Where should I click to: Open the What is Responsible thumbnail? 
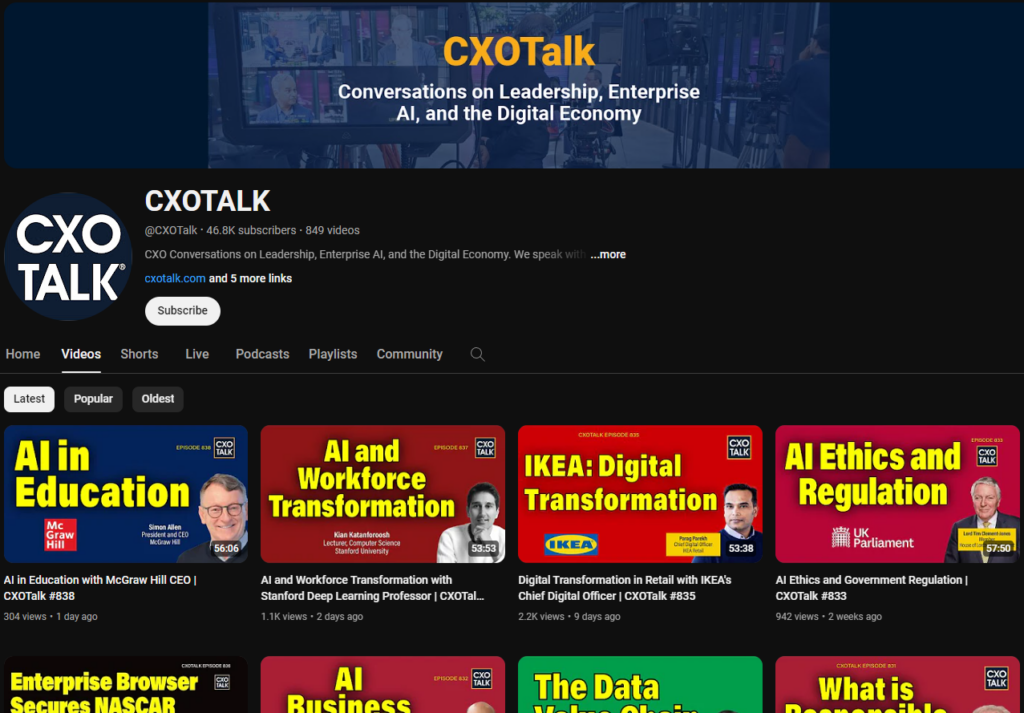[x=897, y=685]
